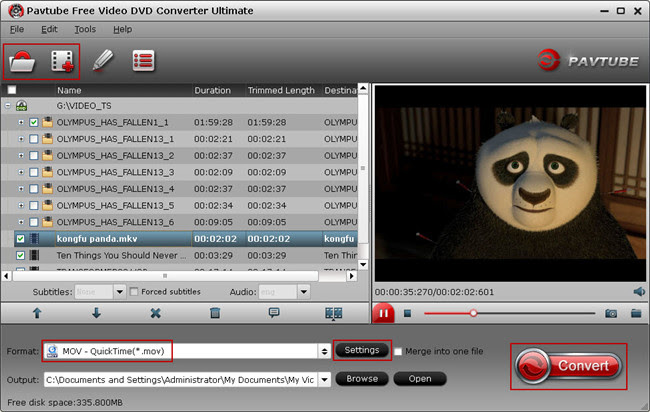650x412 pixels.
Task: Click the filmstrip icon of Ten Things row
Action: [x=34, y=255]
